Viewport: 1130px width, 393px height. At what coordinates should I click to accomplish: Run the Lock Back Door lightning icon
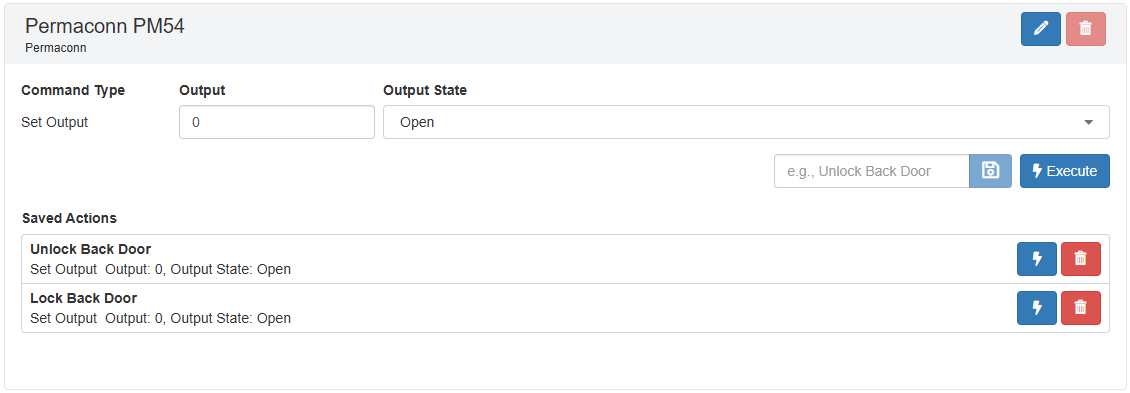click(x=1037, y=308)
